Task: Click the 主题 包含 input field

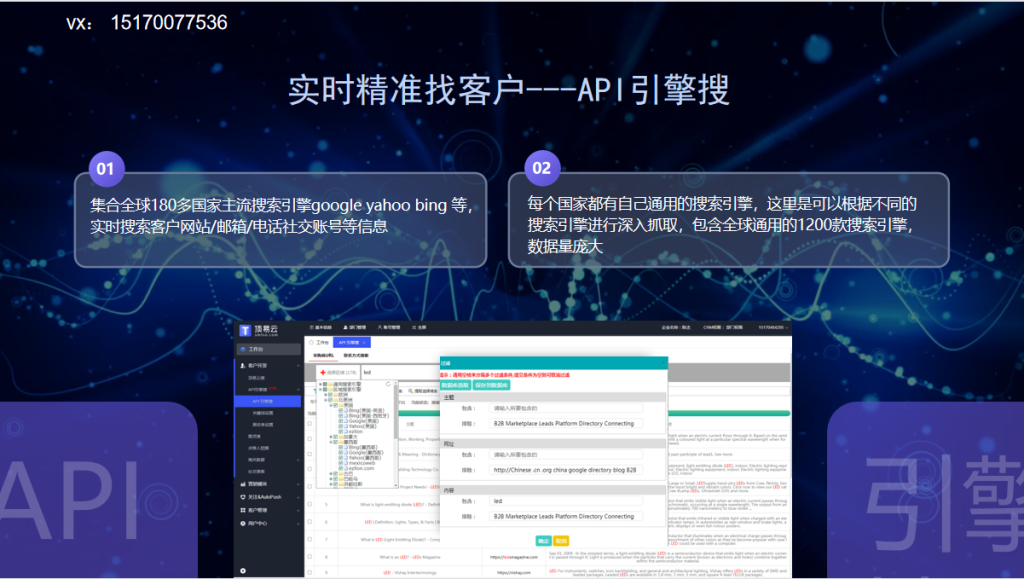Action: pyautogui.click(x=566, y=408)
